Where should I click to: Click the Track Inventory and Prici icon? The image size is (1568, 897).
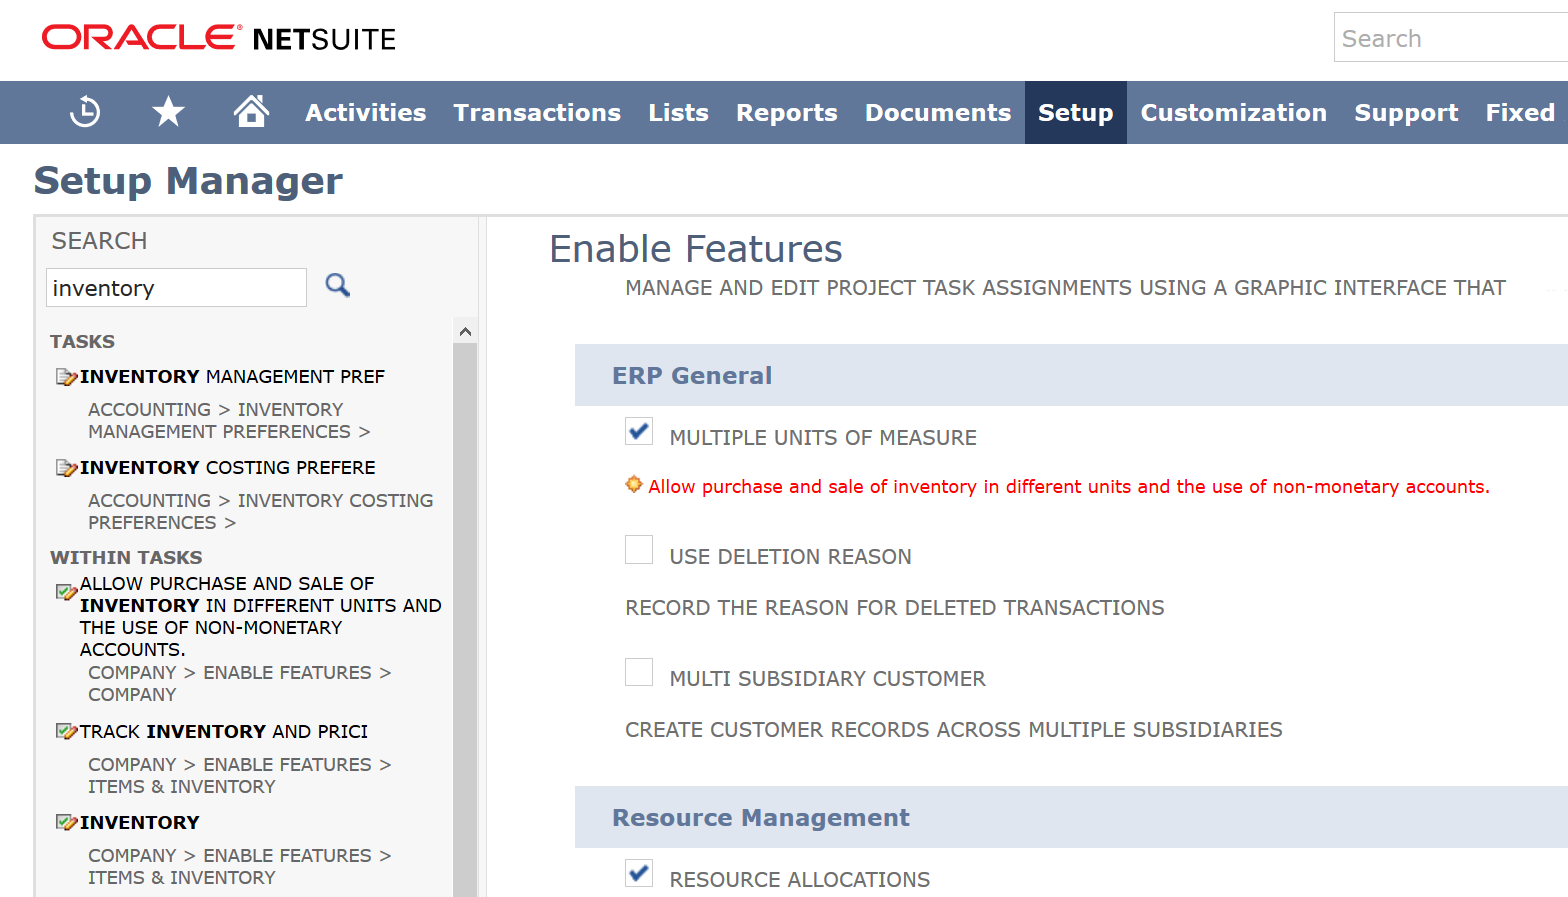66,732
